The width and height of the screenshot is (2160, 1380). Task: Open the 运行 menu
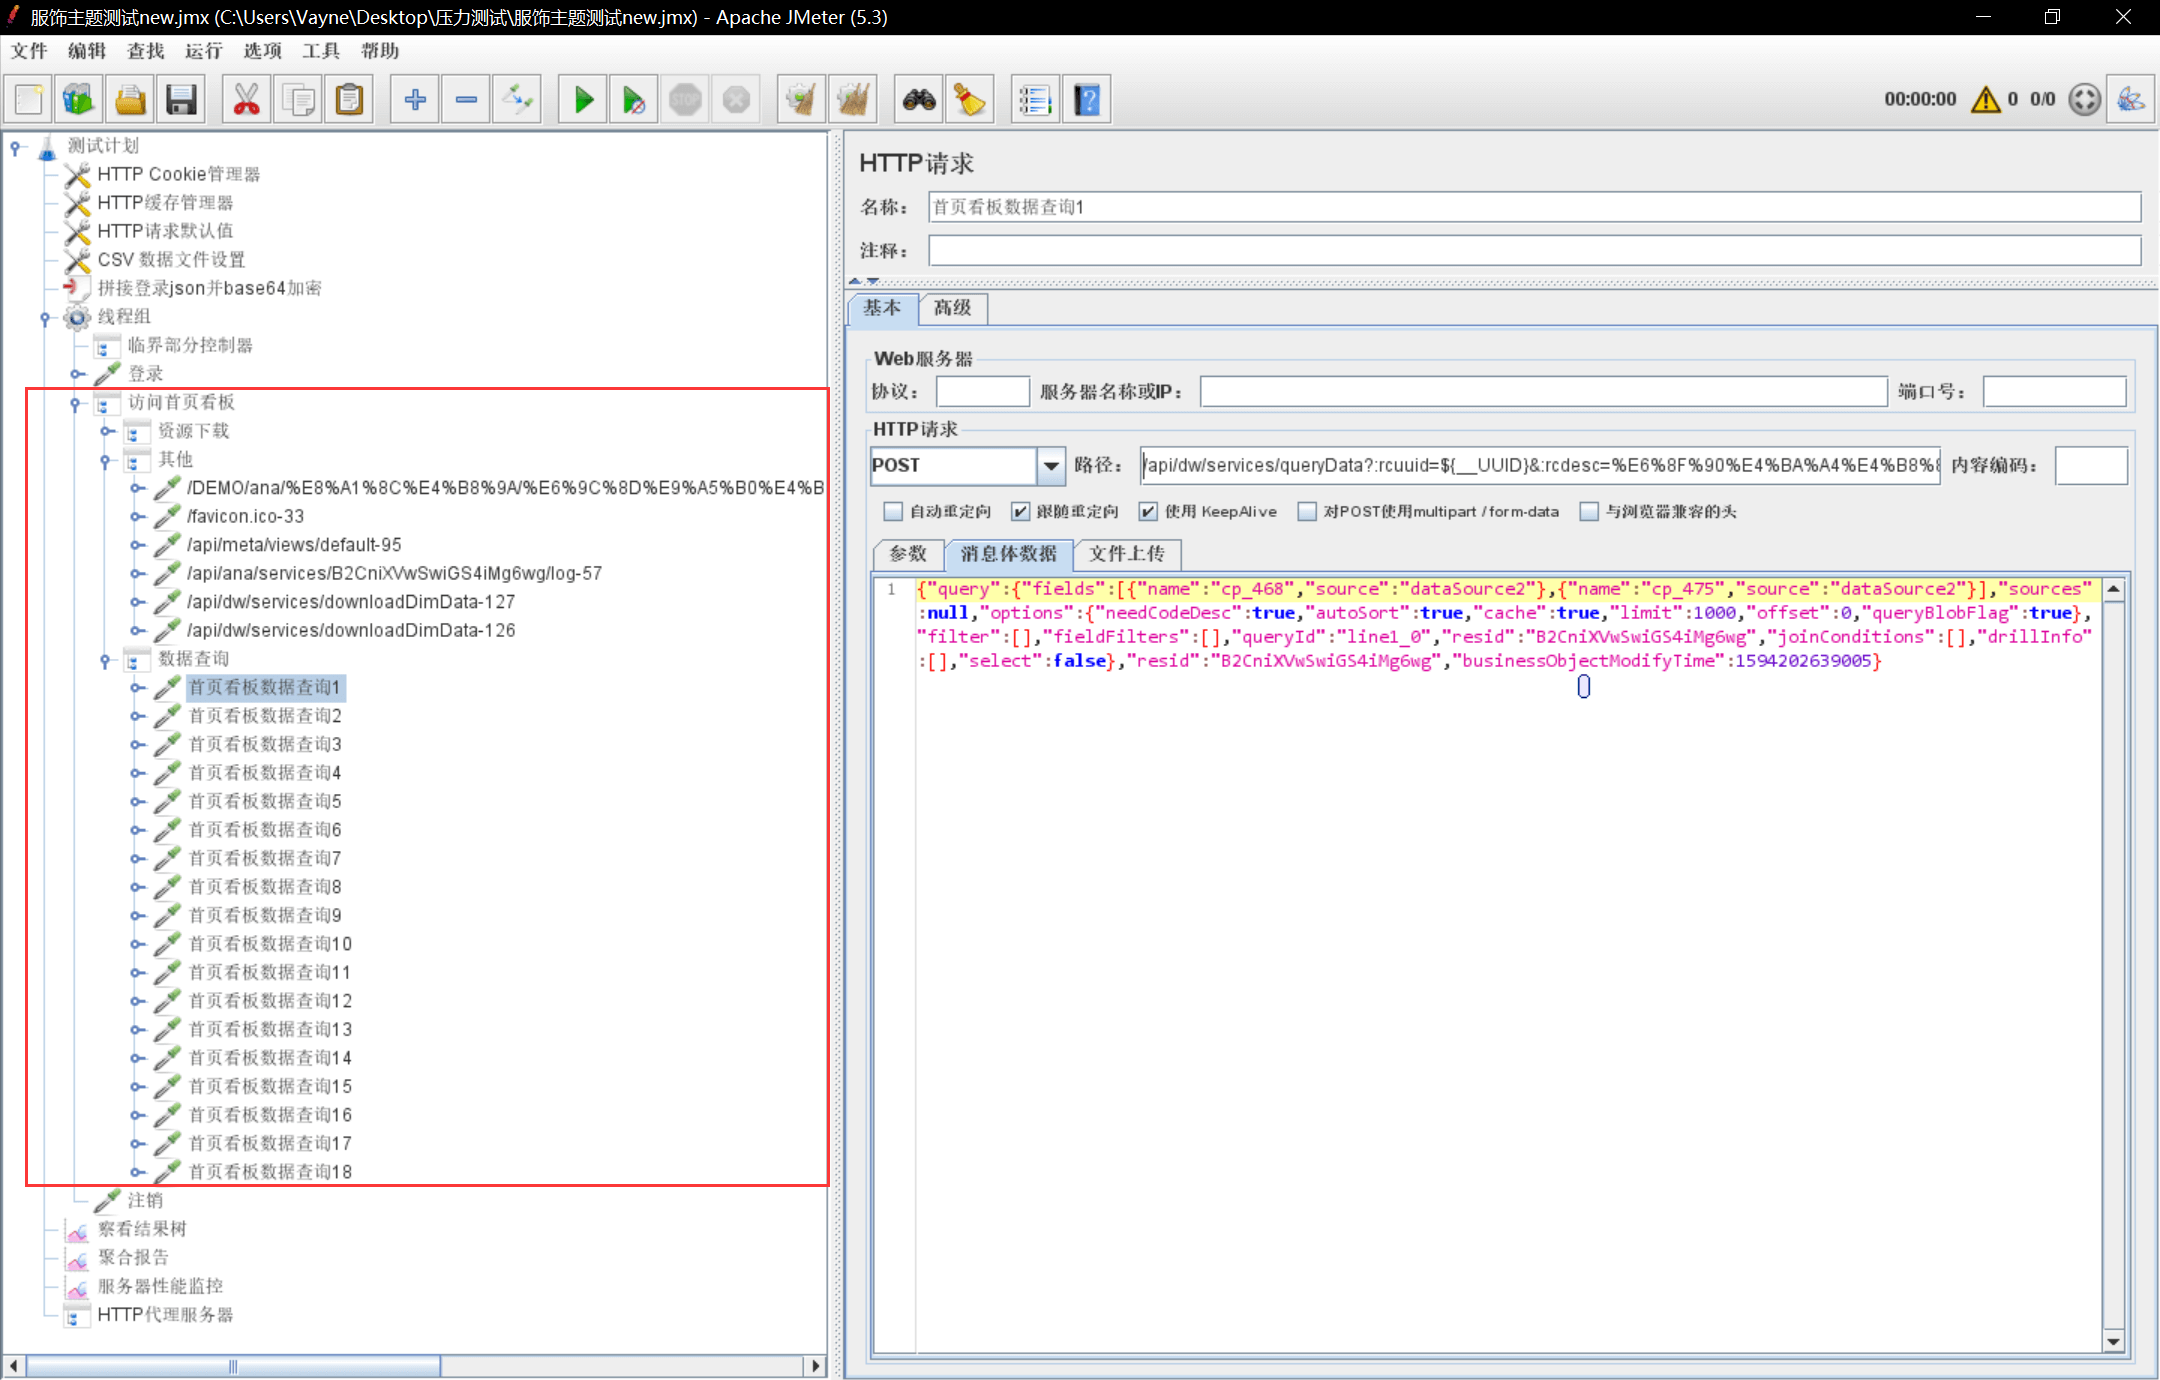tap(203, 51)
